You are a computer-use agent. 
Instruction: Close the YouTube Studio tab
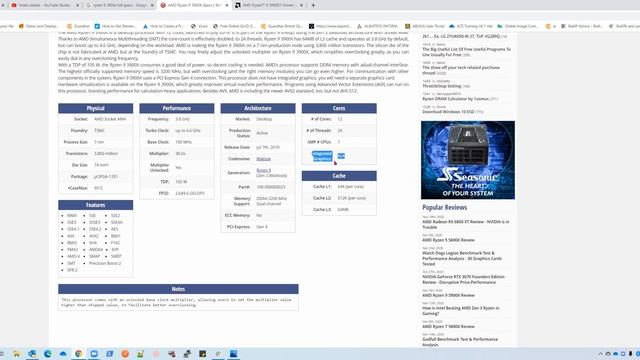[x=78, y=5]
